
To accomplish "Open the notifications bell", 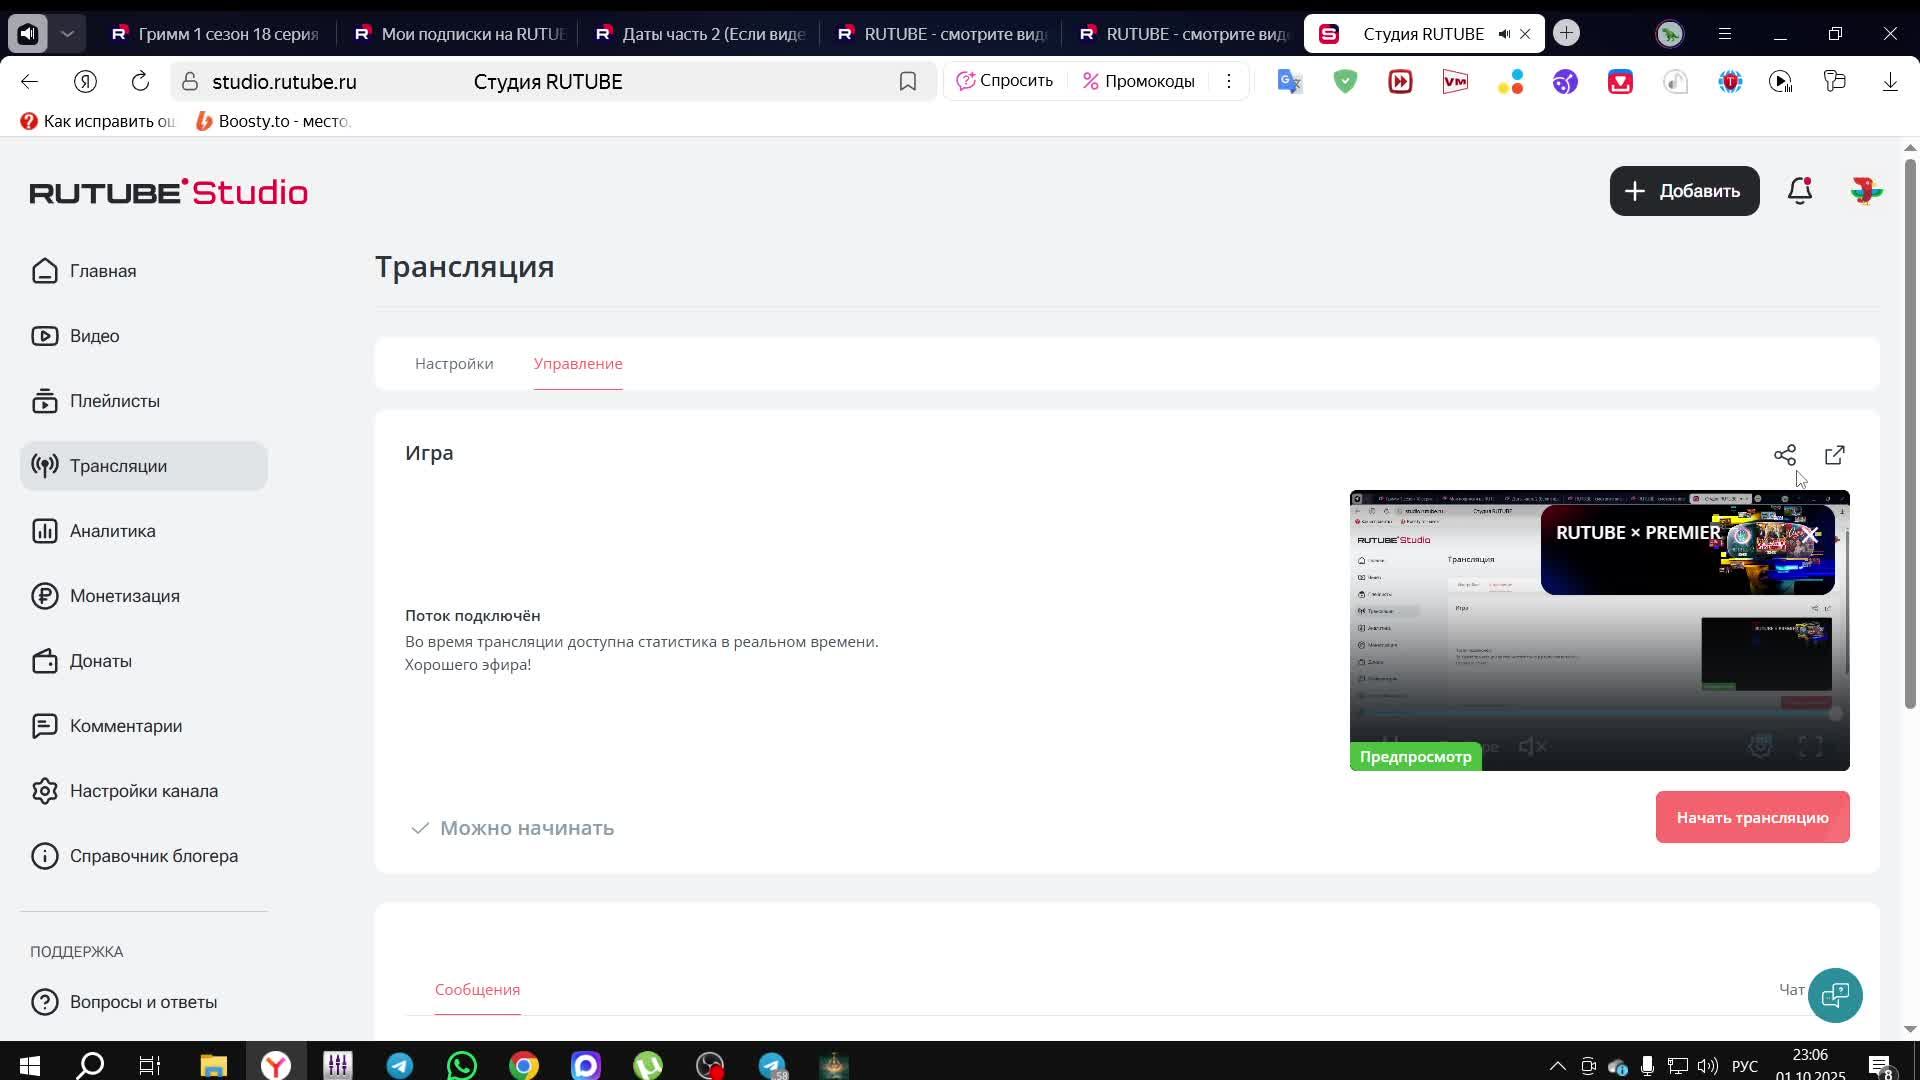I will (1799, 191).
